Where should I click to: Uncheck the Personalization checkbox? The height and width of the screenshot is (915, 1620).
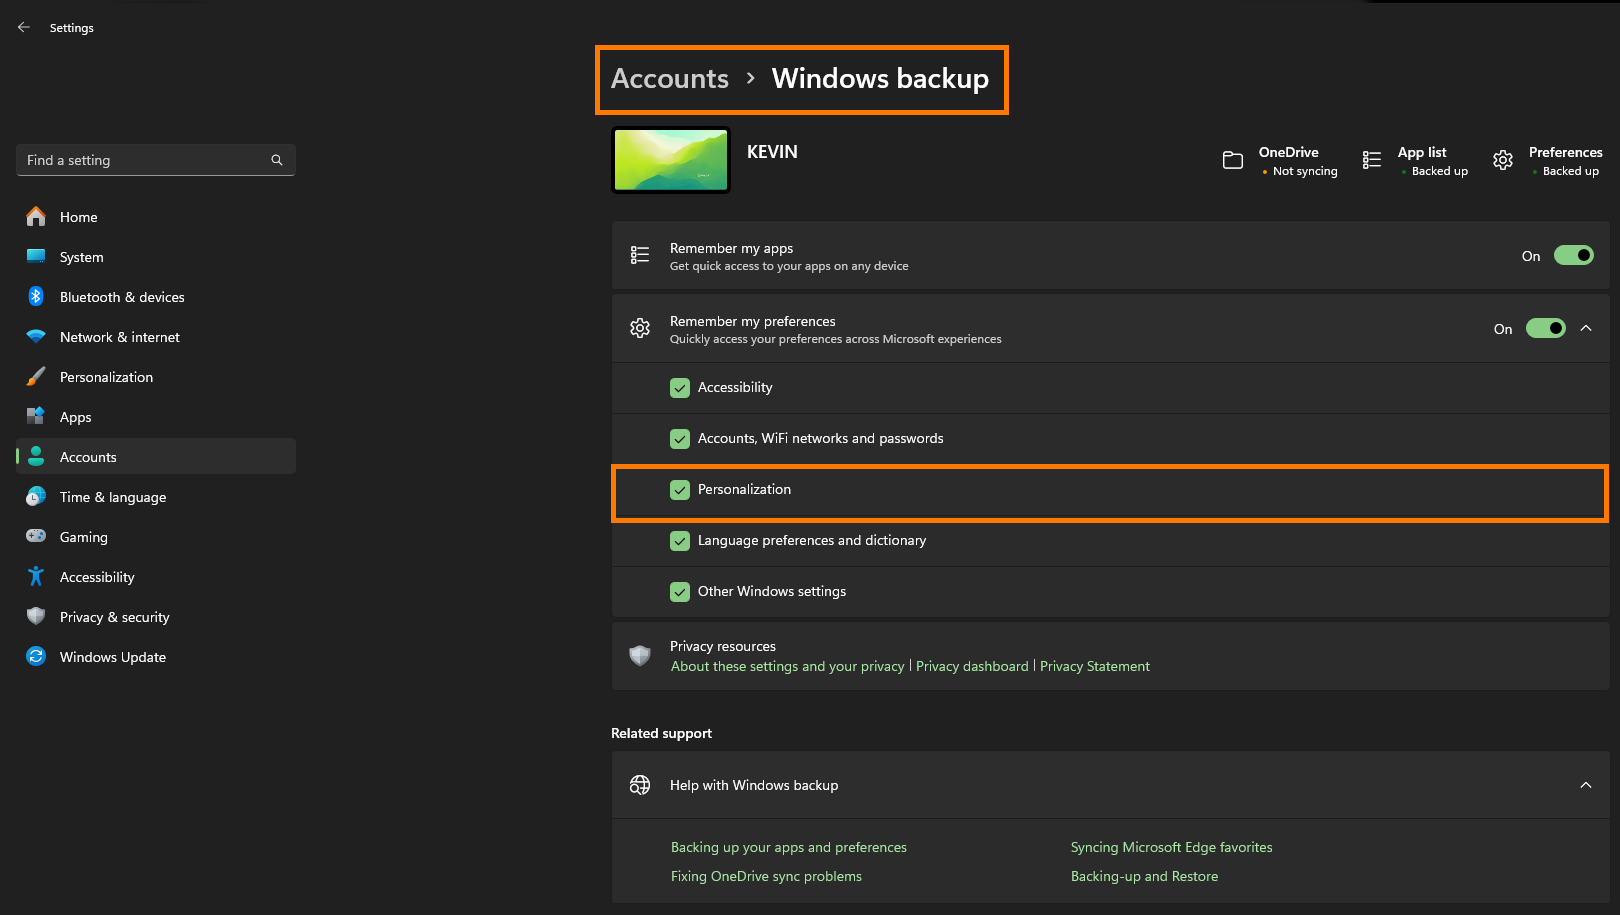[x=680, y=490]
